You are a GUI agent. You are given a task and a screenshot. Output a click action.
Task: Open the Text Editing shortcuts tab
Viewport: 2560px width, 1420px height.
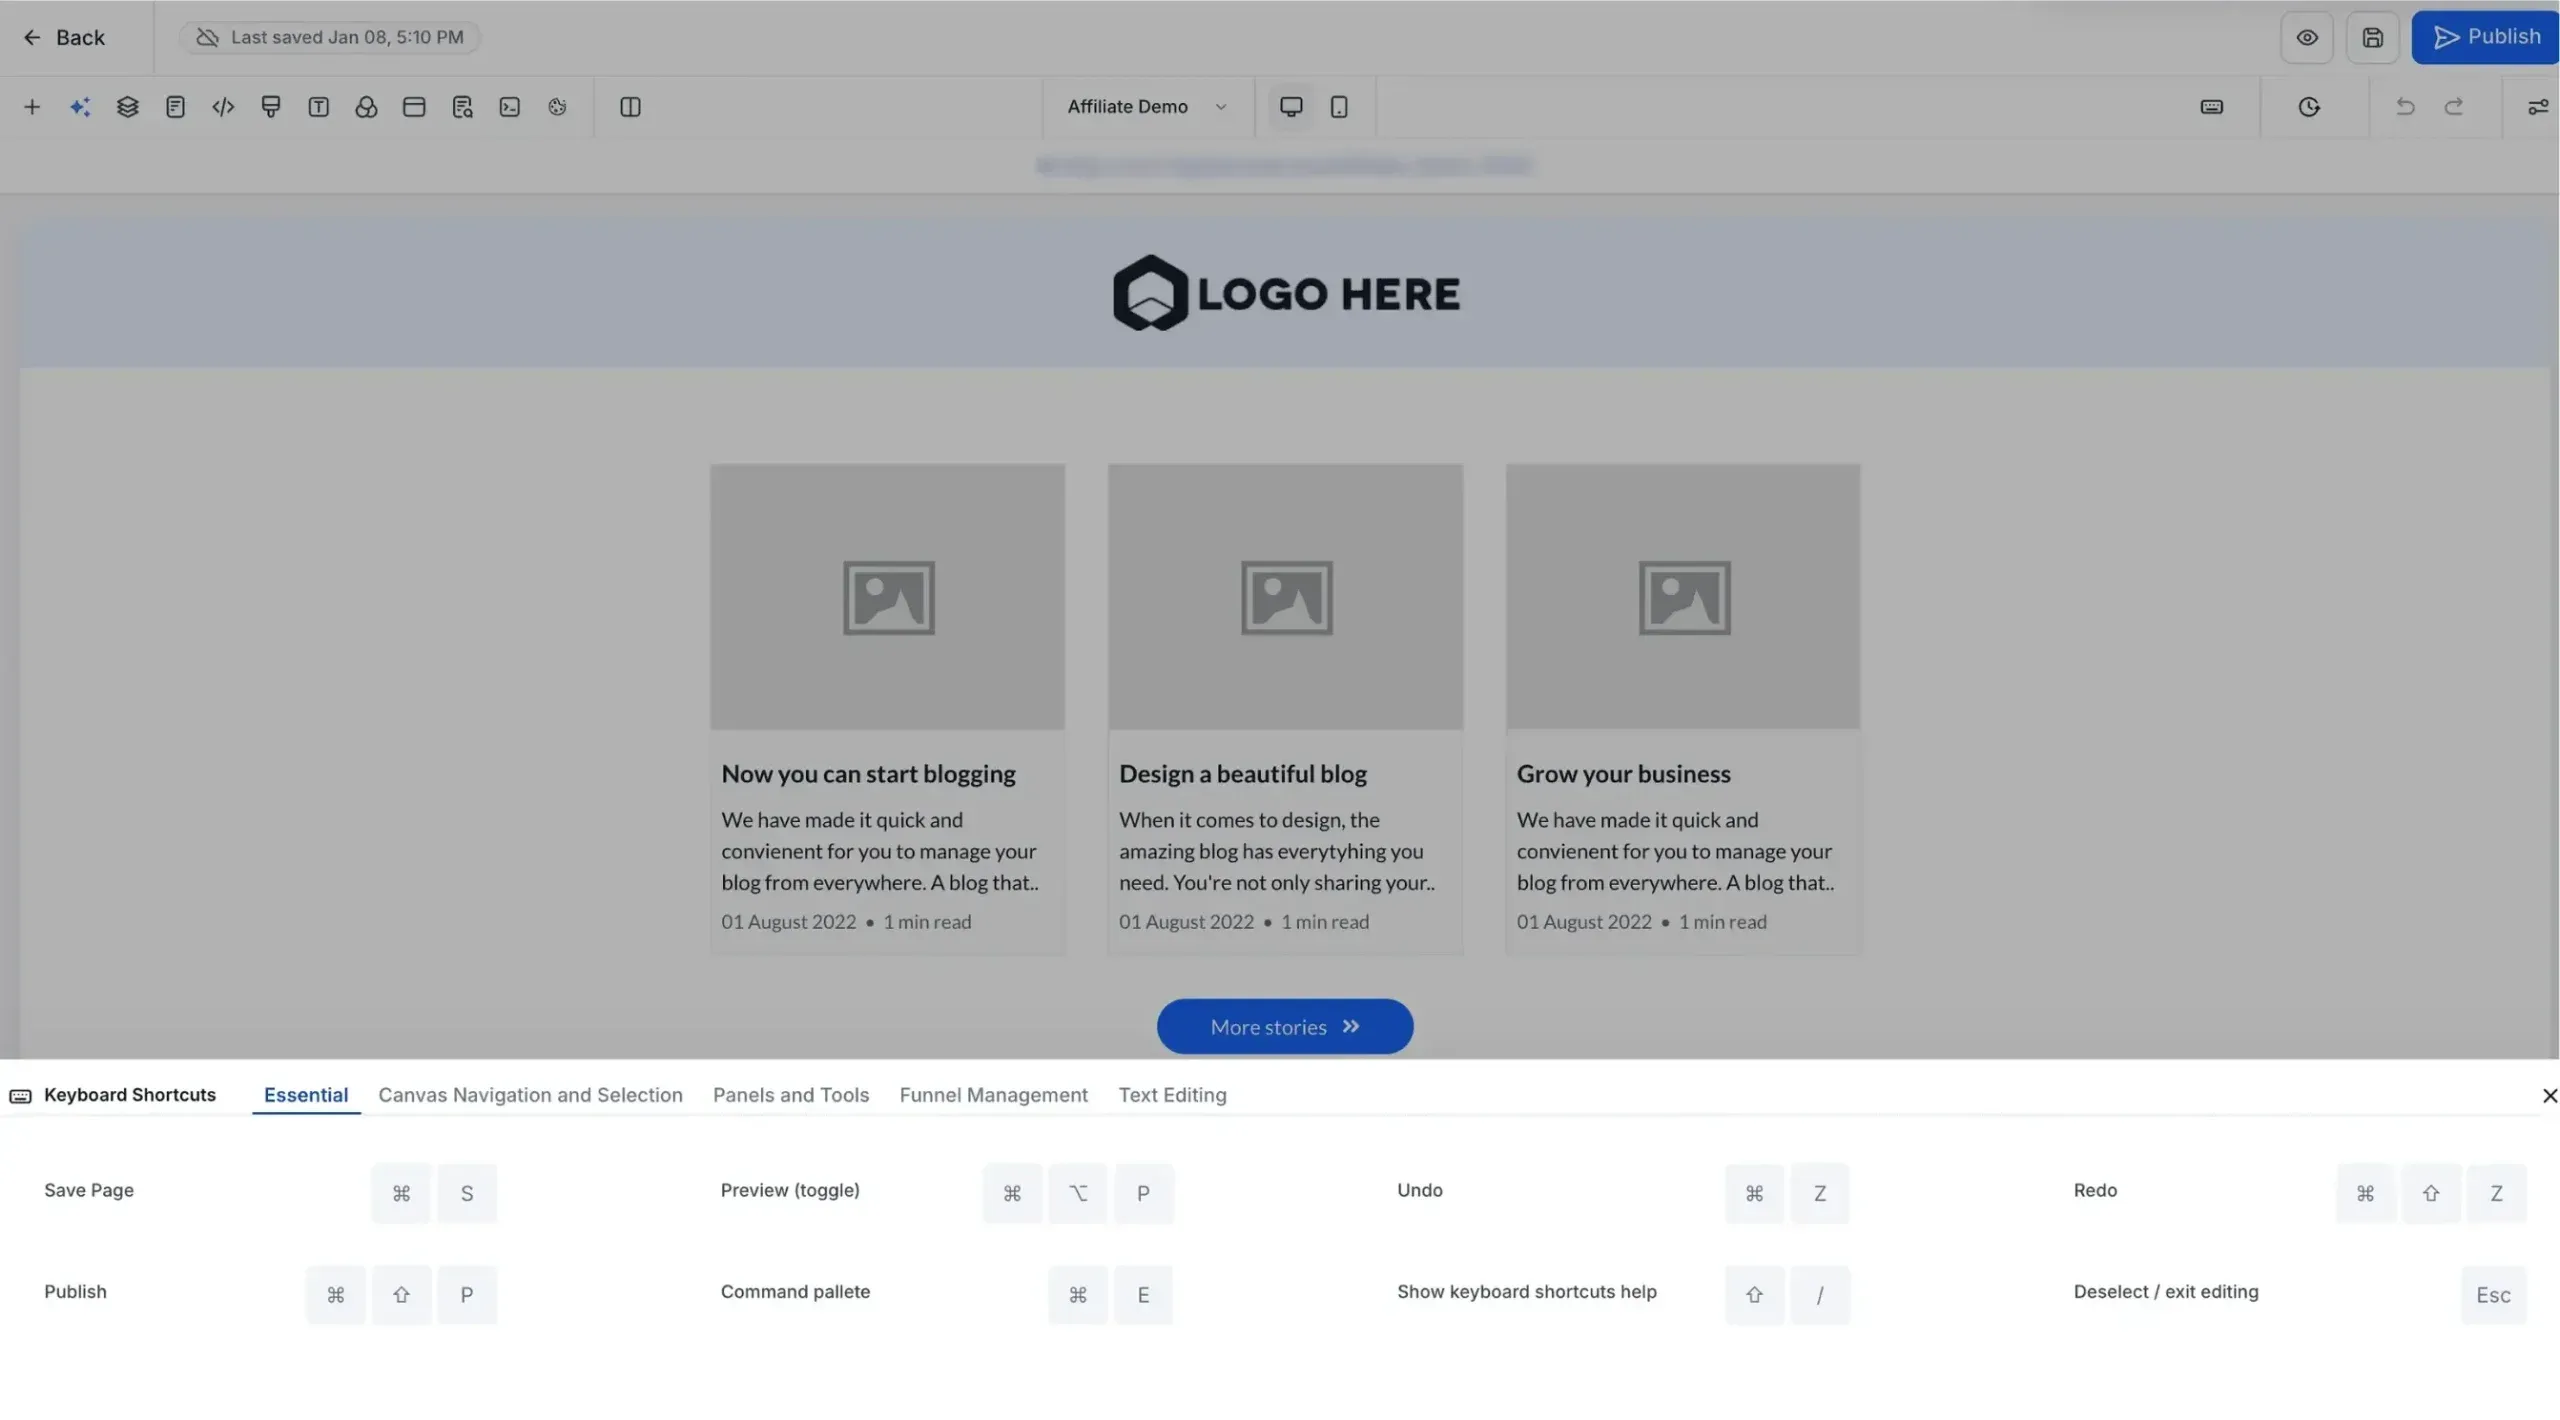point(1172,1095)
